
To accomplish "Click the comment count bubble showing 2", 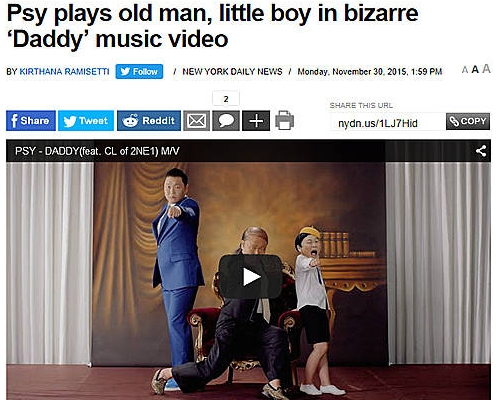I will [226, 99].
